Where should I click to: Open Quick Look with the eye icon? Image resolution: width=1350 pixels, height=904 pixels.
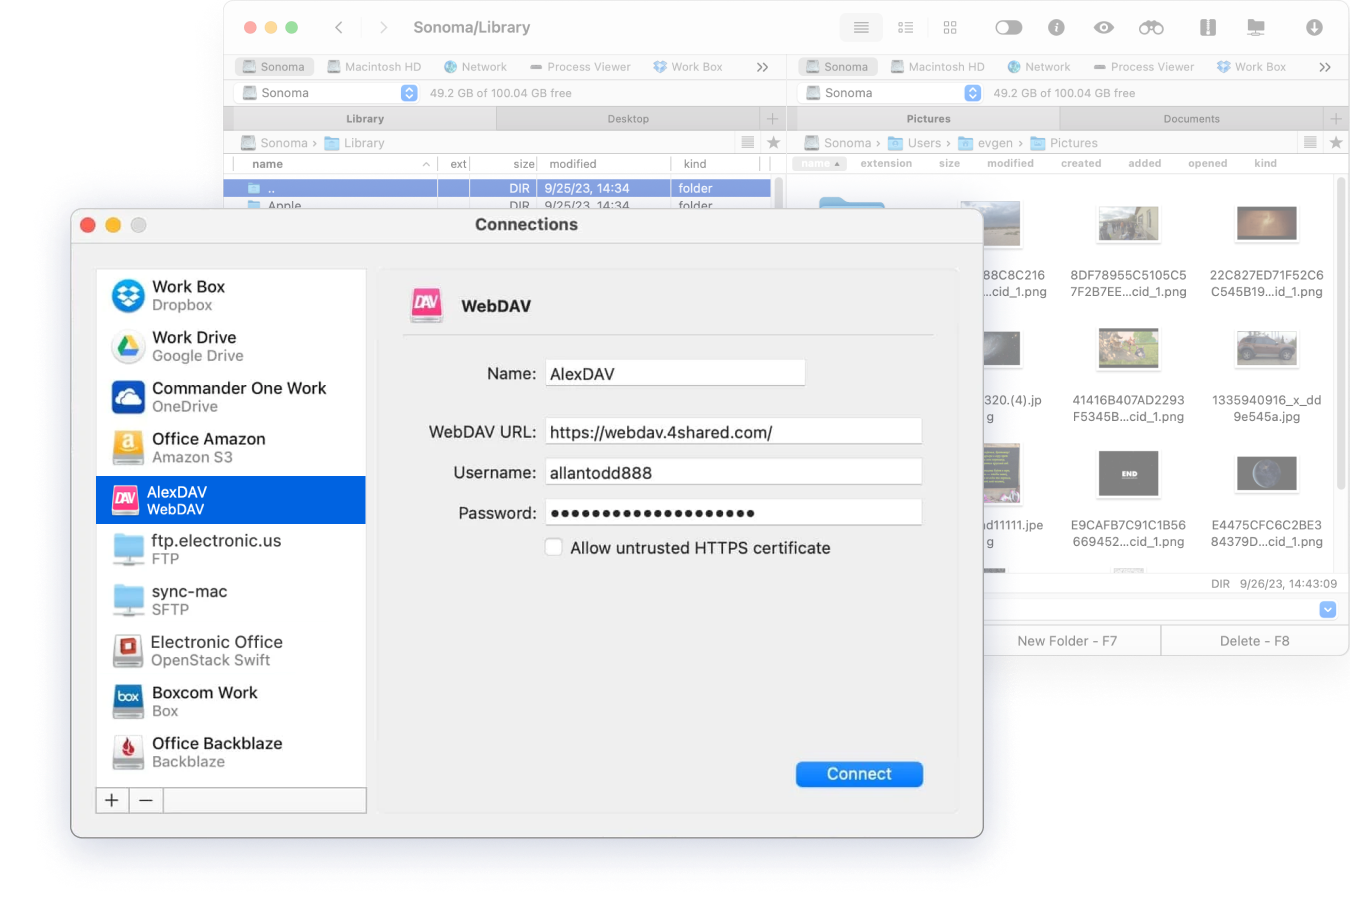[1103, 27]
